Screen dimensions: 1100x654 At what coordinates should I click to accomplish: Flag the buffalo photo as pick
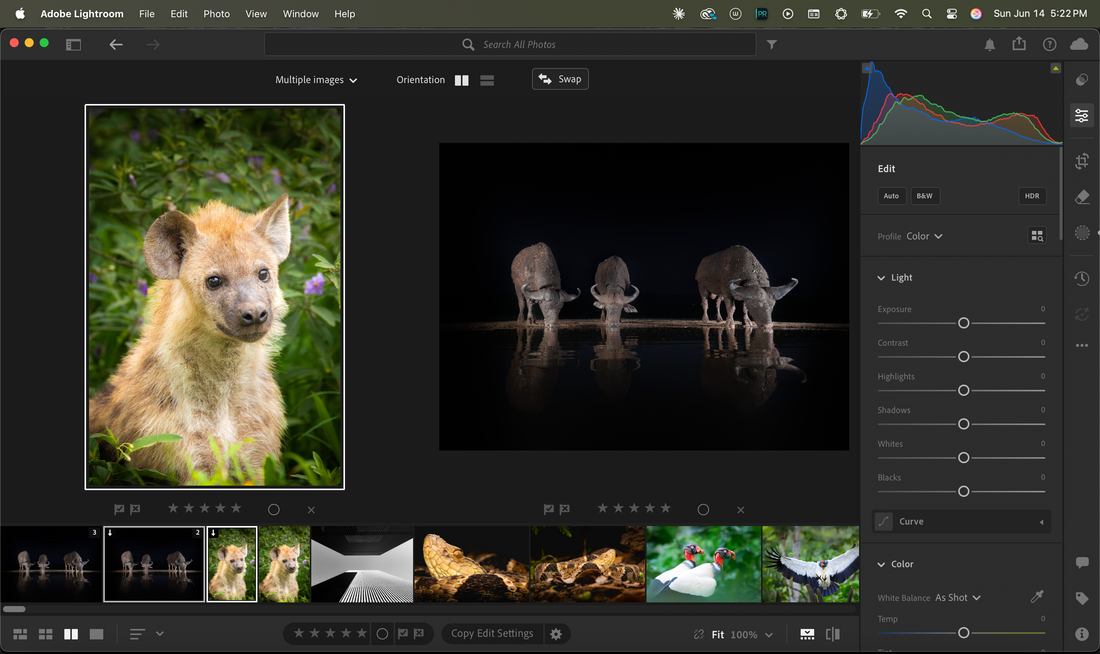(x=549, y=509)
